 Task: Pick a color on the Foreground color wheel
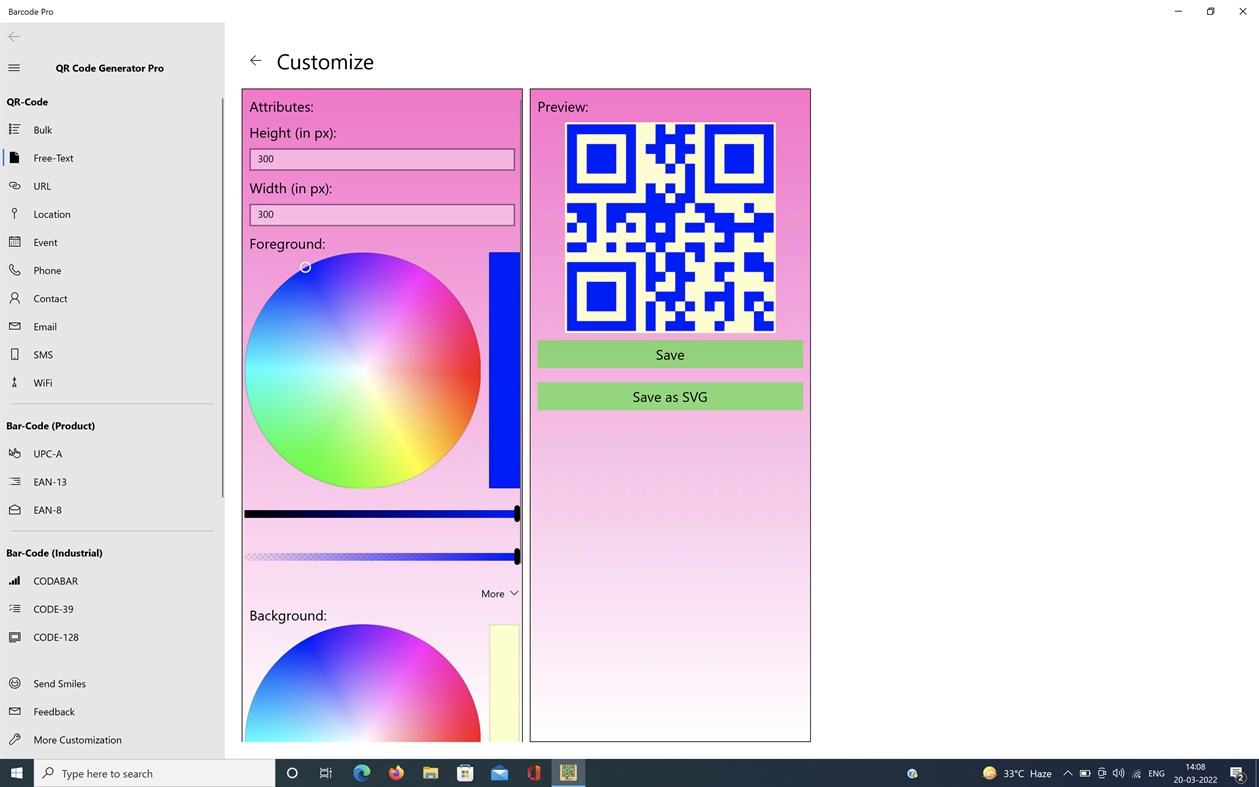click(363, 370)
